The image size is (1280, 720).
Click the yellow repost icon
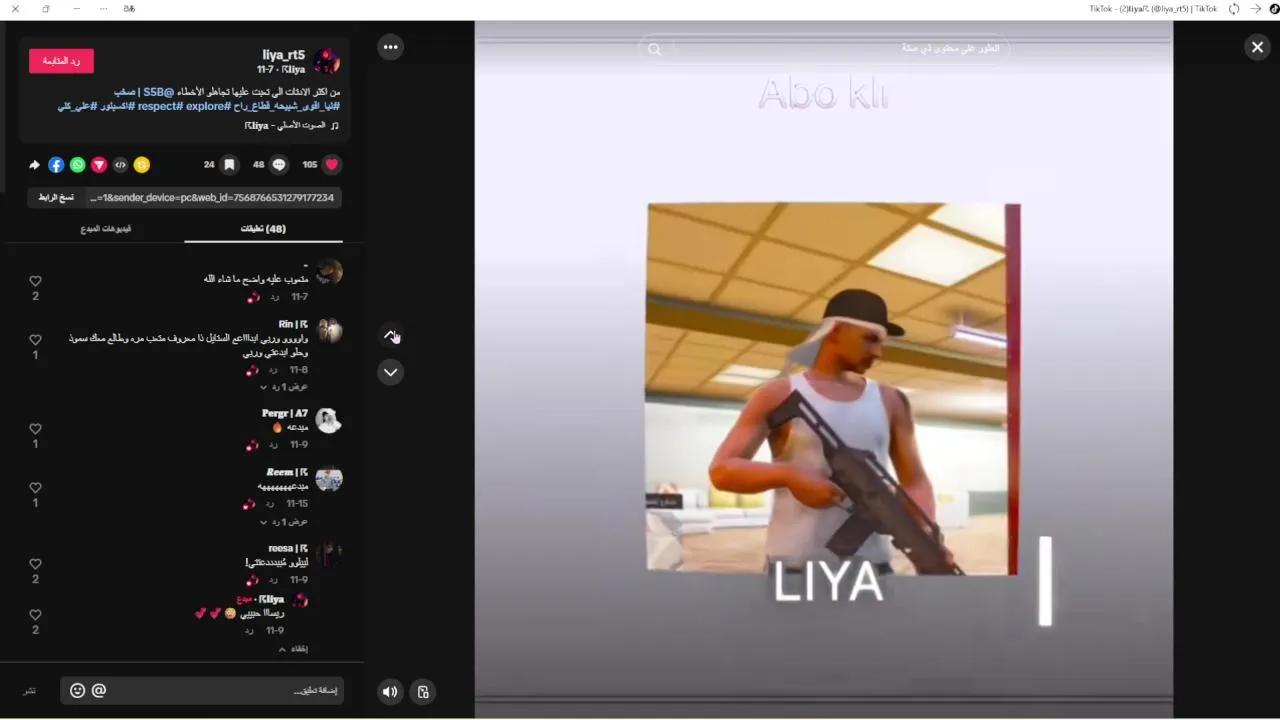tap(142, 165)
